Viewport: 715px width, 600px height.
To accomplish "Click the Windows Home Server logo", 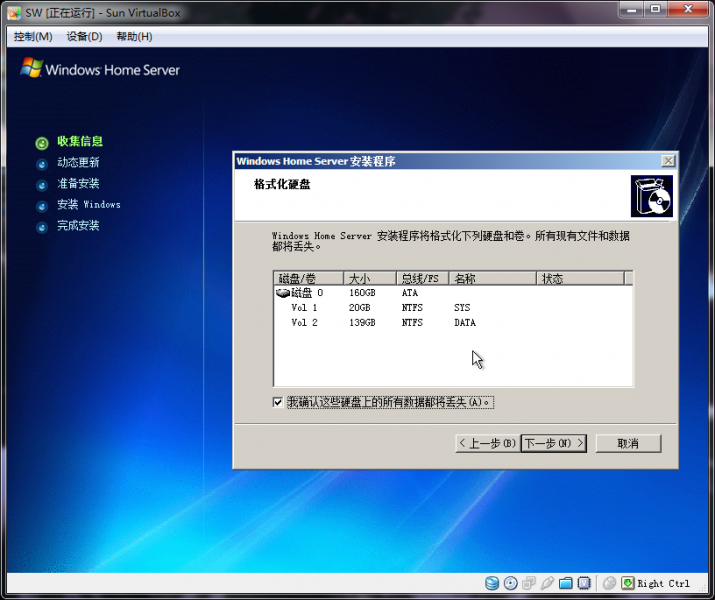I will 100,68.
